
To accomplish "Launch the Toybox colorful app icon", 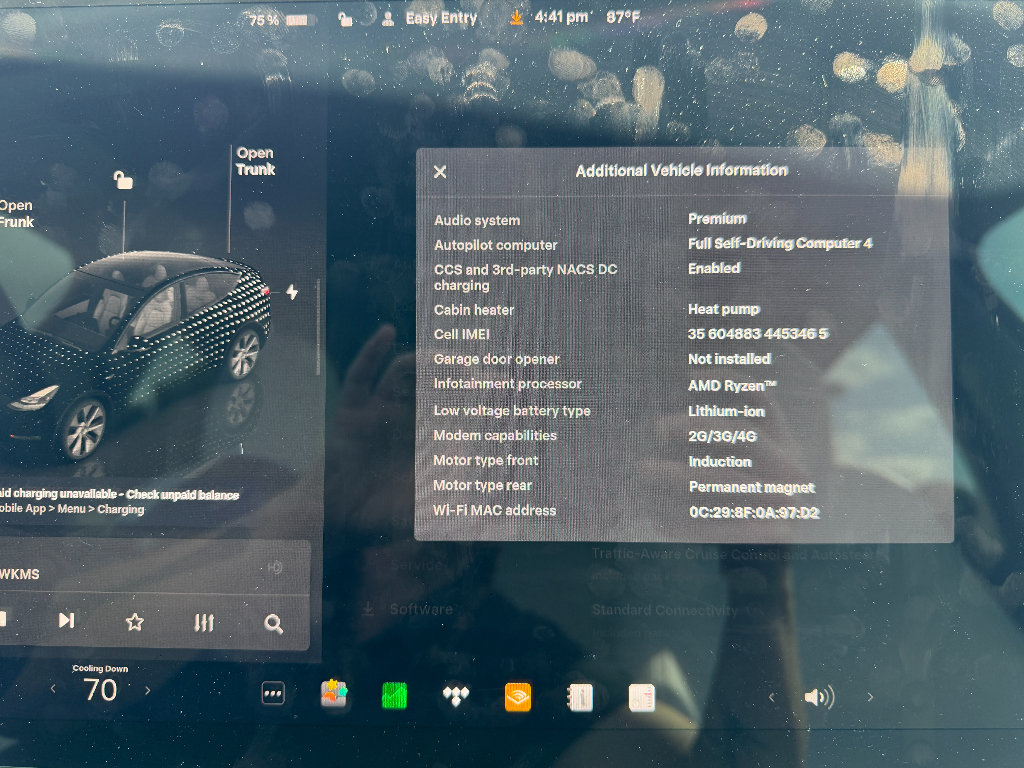I will (334, 694).
